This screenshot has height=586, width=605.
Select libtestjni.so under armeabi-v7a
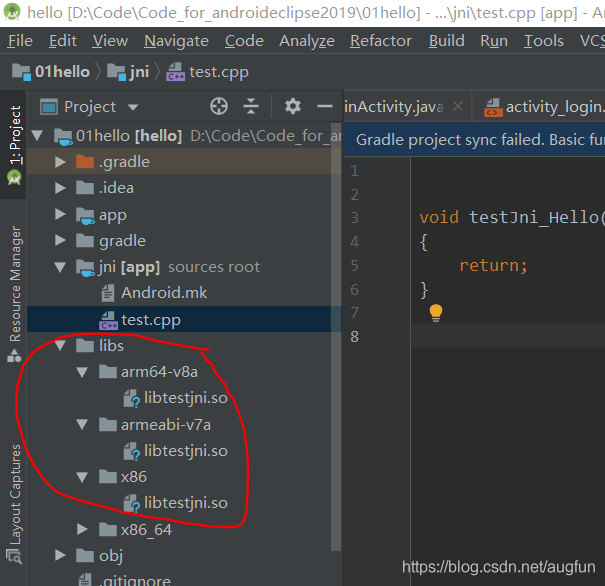pos(185,451)
